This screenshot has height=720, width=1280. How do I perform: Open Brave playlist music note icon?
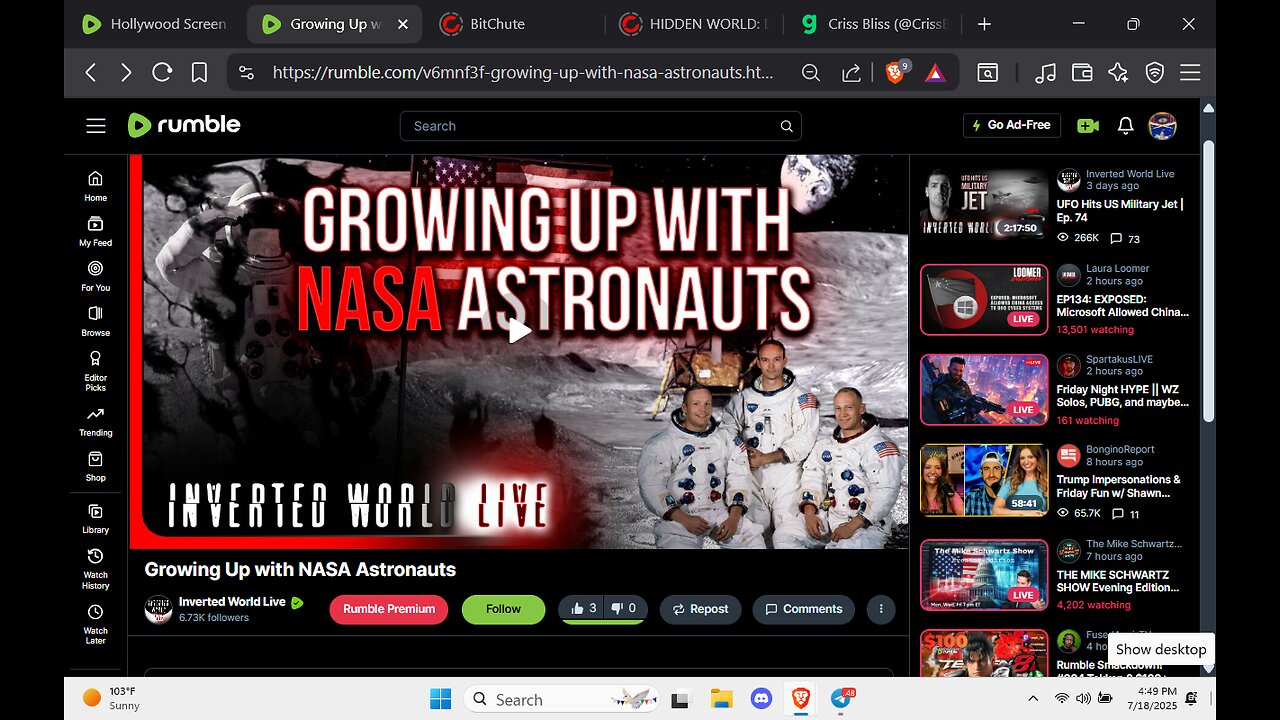(1045, 72)
